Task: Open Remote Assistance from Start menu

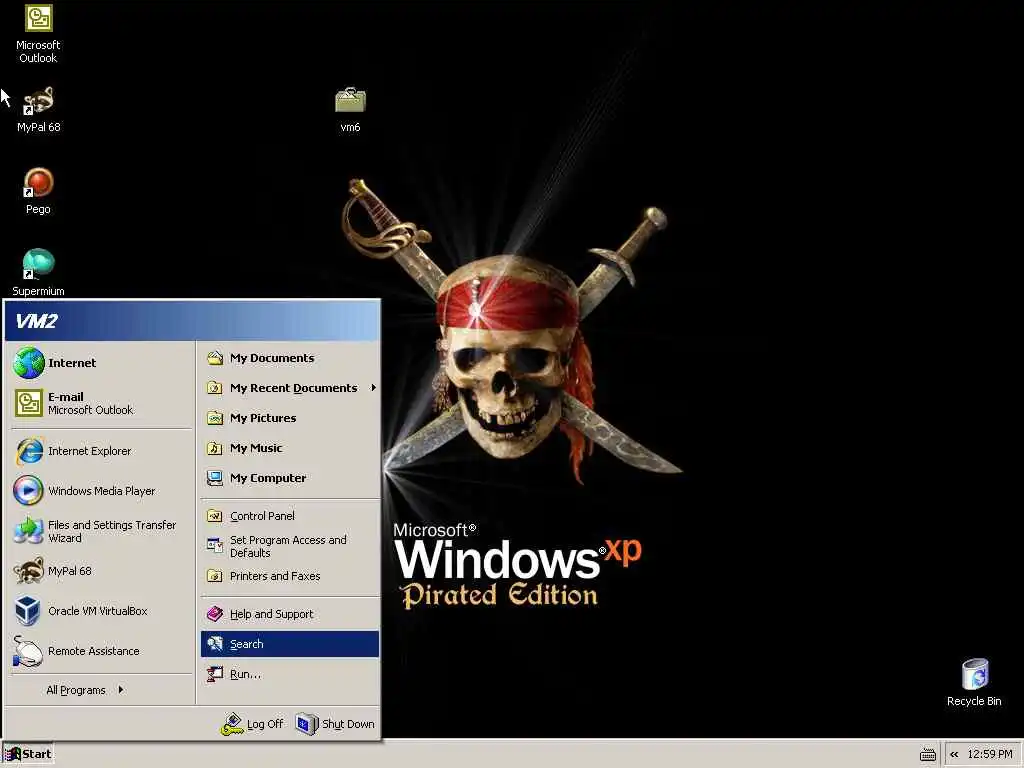Action: coord(101,651)
